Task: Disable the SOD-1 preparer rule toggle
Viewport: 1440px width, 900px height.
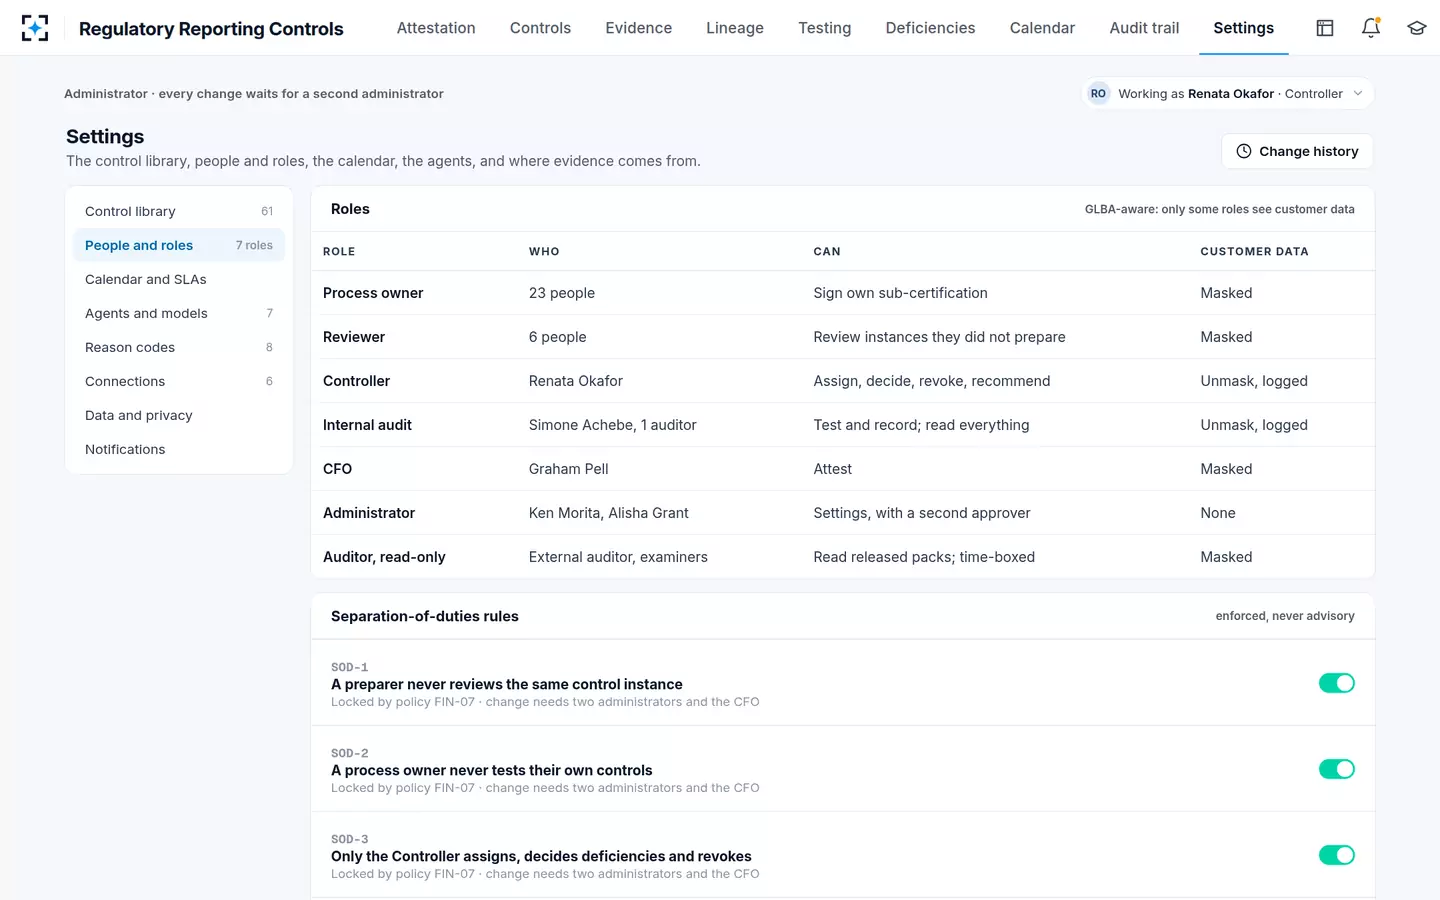Action: (x=1337, y=683)
